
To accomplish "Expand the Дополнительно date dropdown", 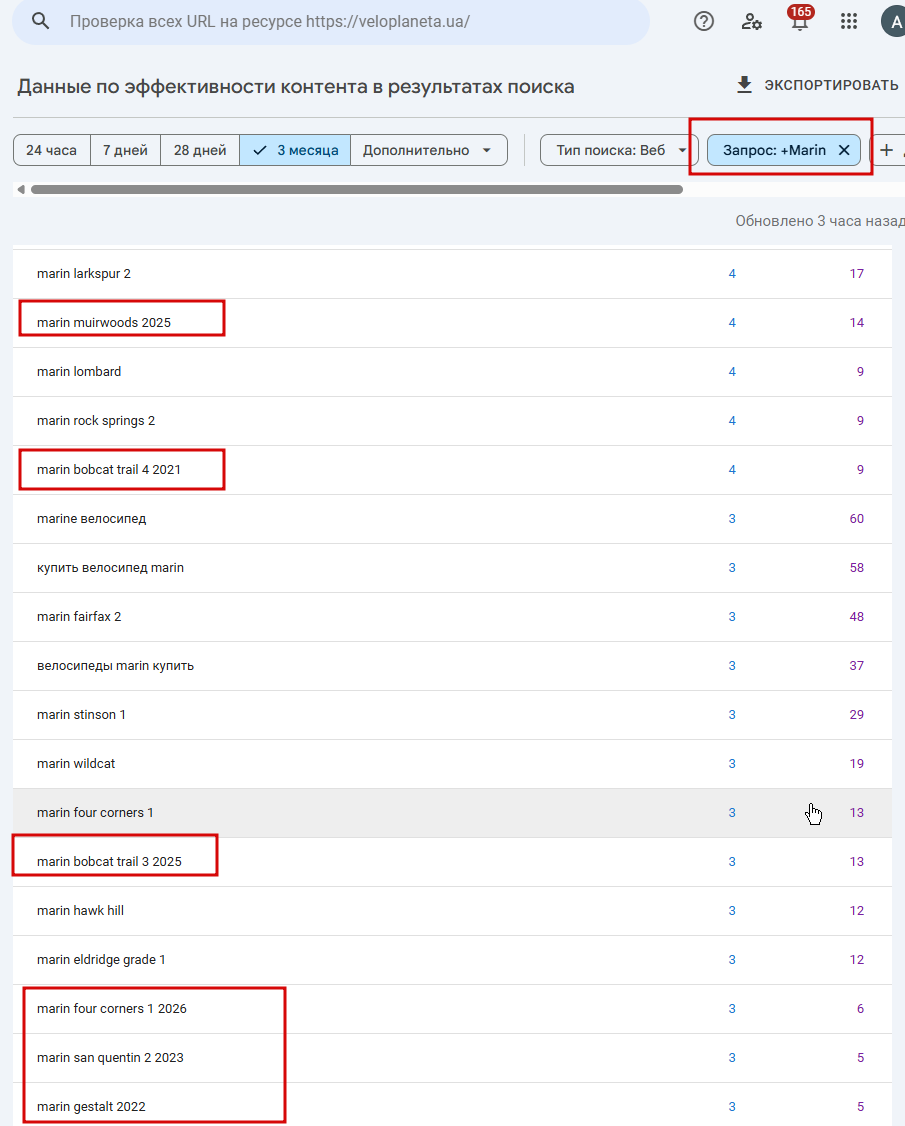I will click(427, 150).
